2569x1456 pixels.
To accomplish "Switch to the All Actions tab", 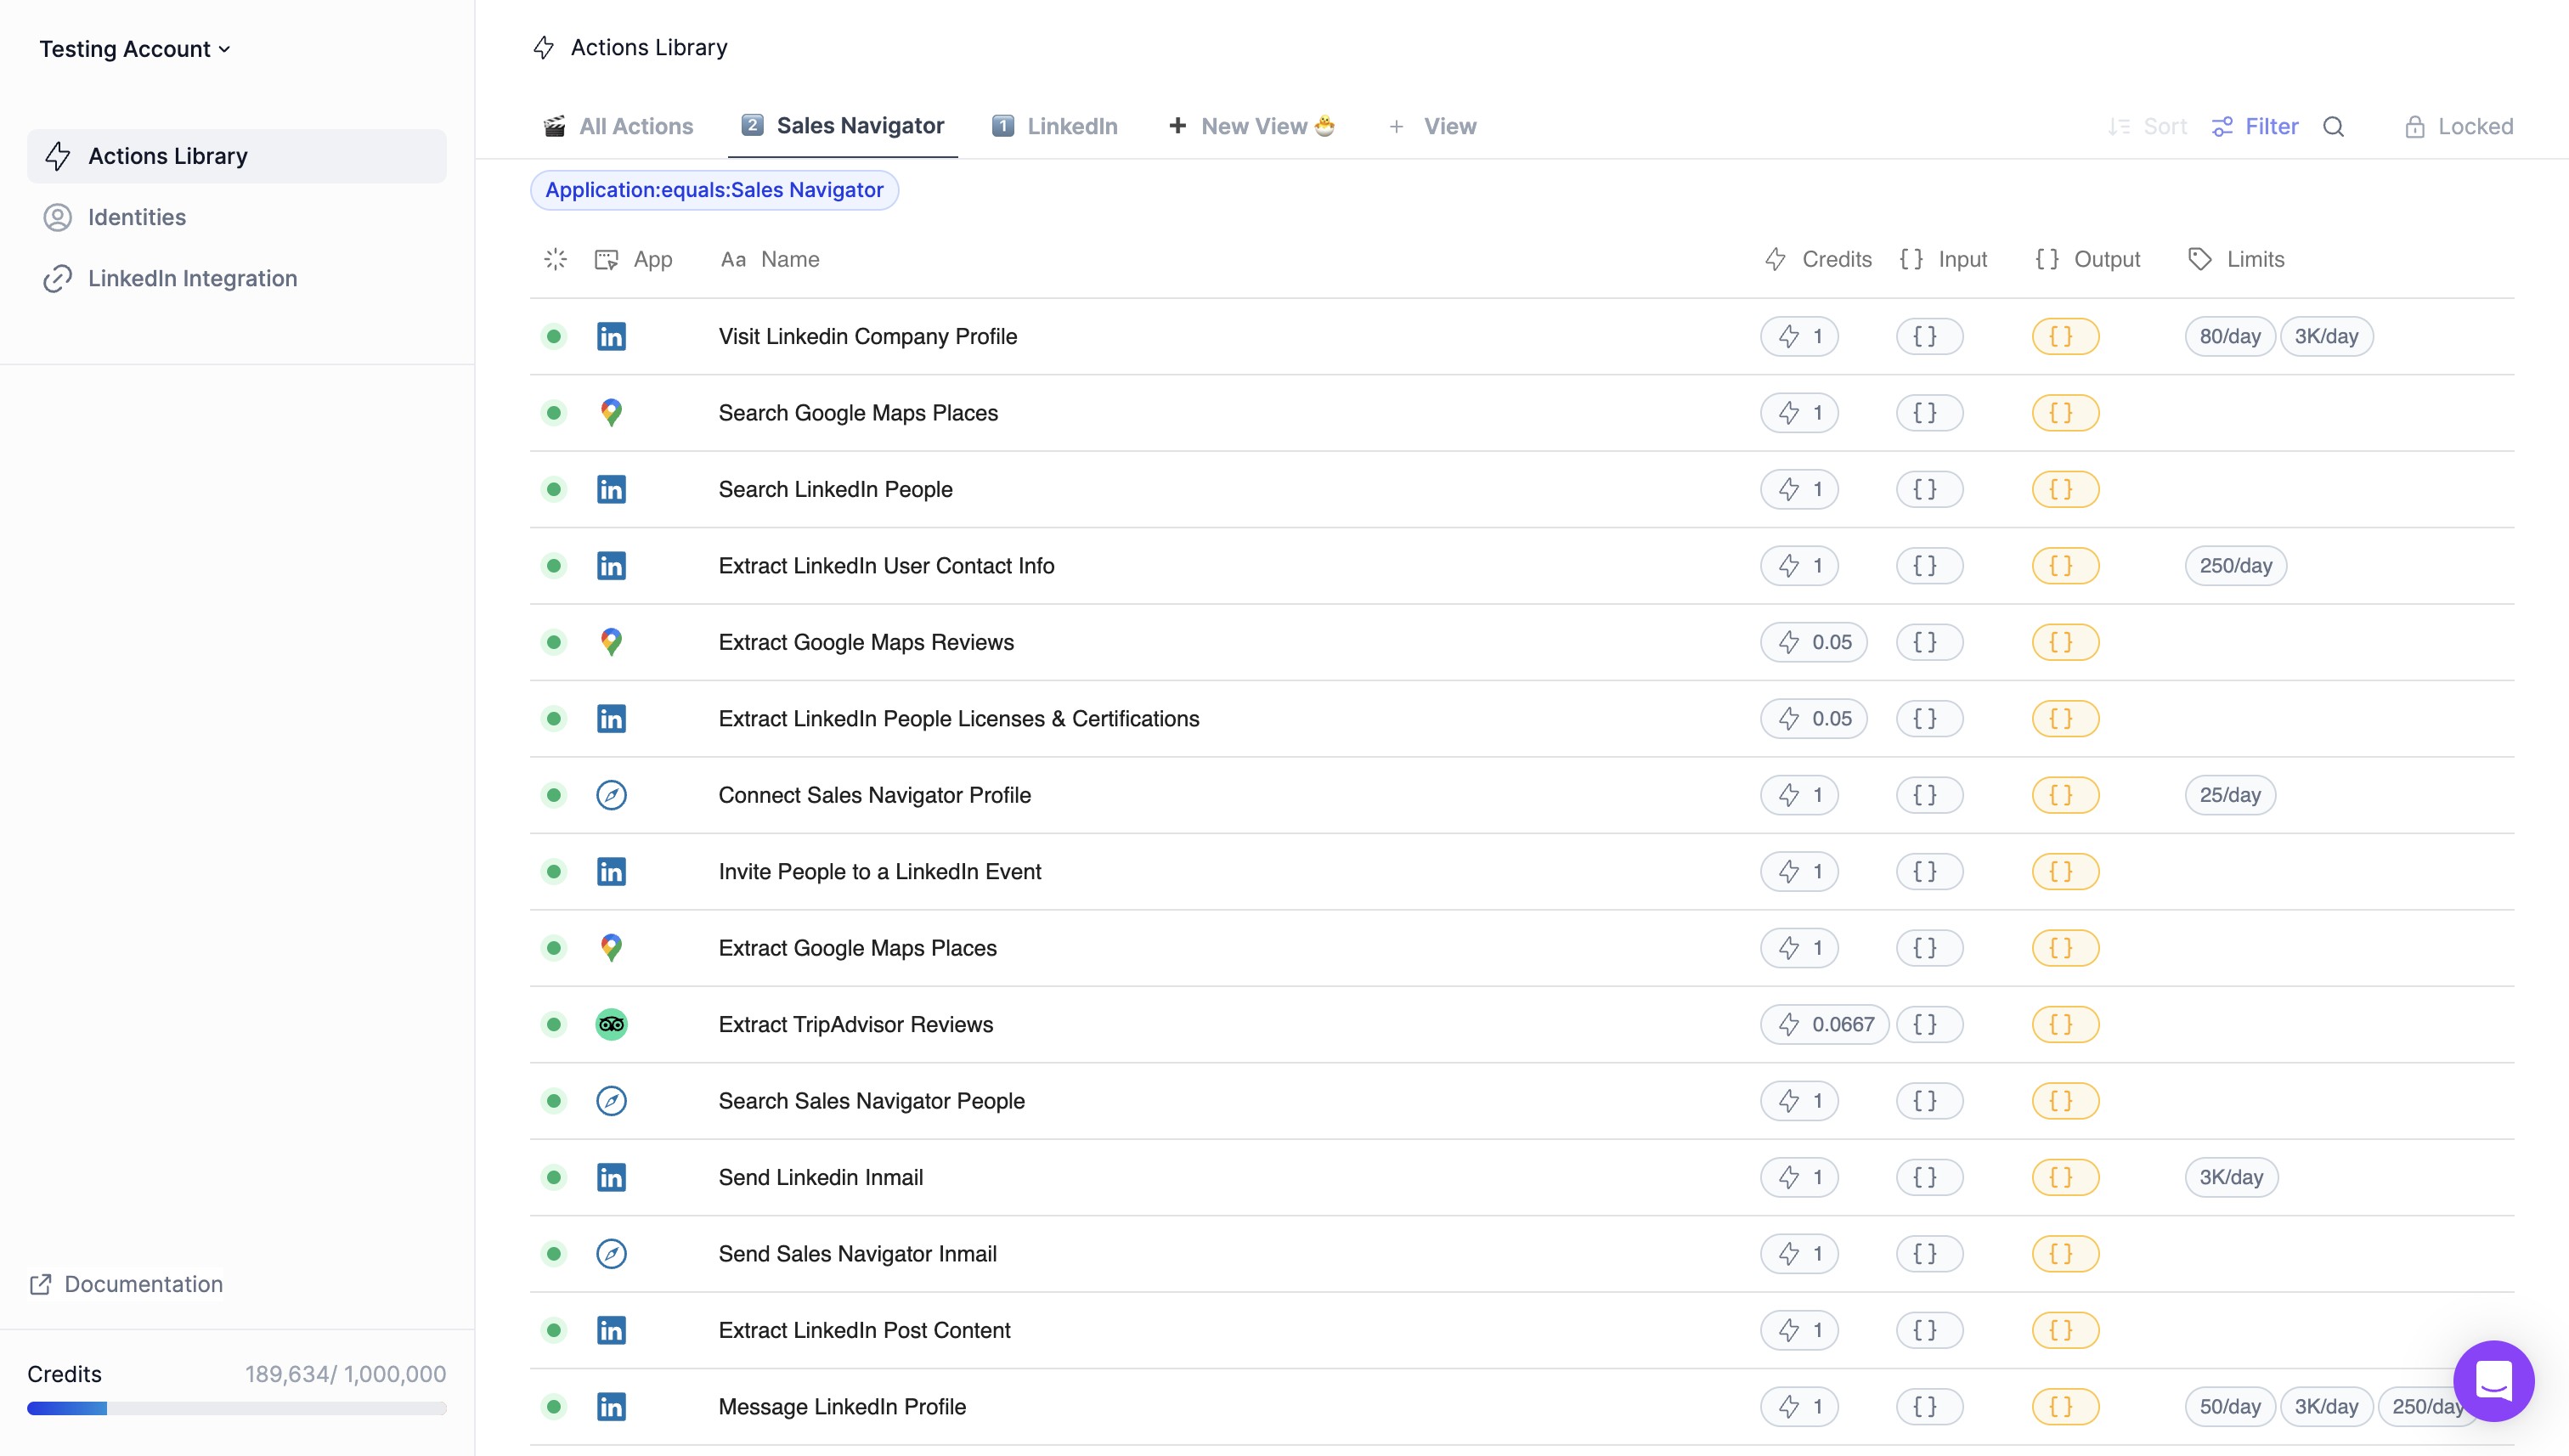I will tap(618, 126).
